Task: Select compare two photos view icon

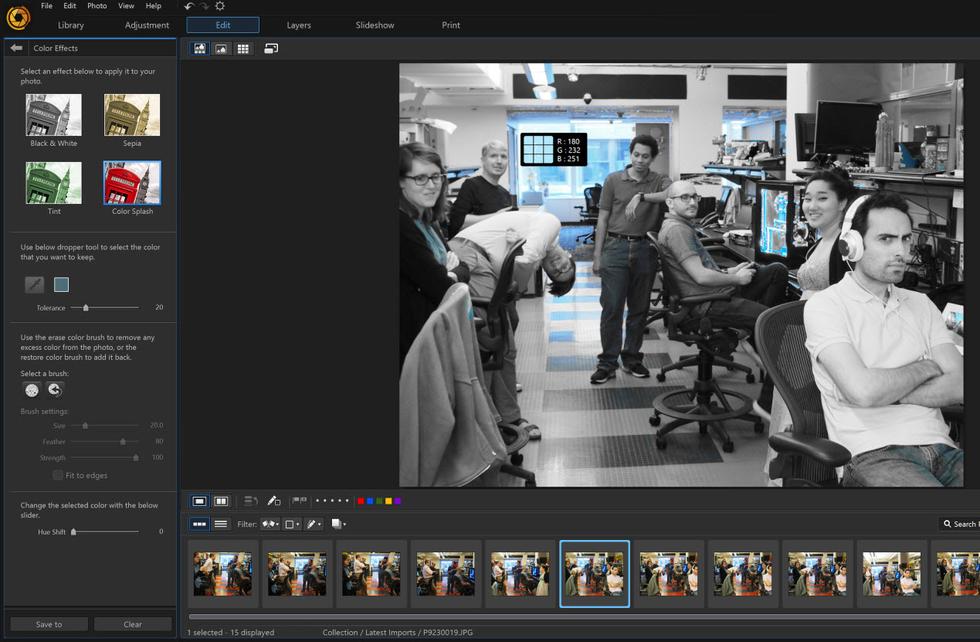Action: click(x=221, y=501)
